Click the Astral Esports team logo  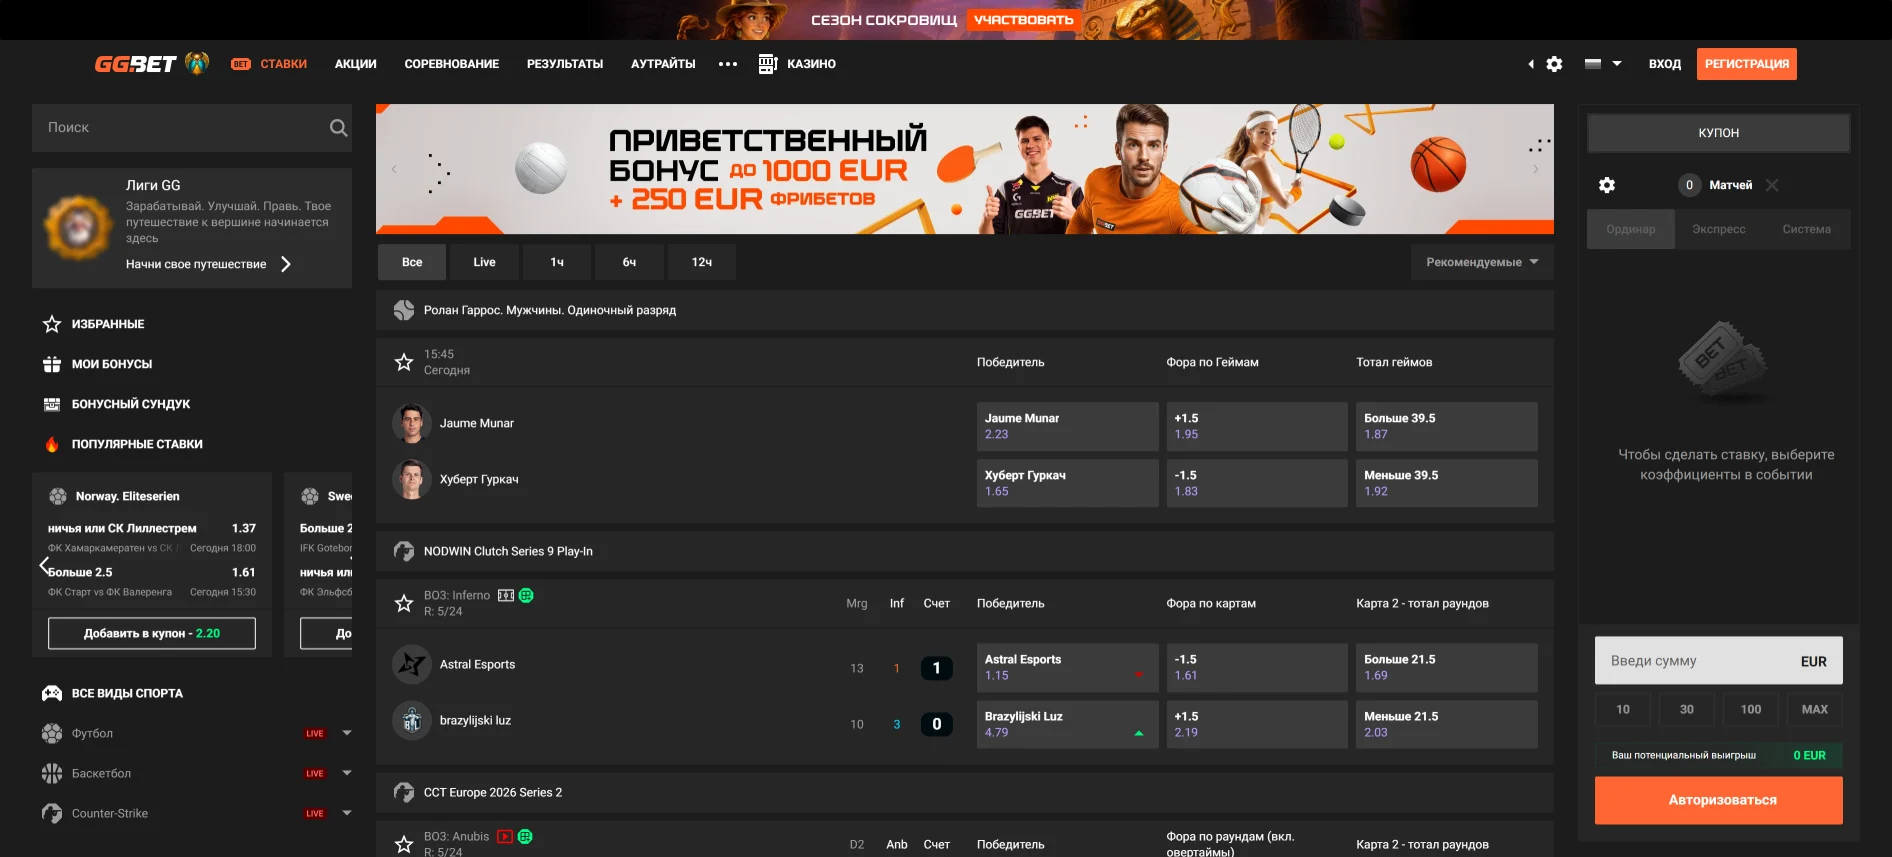(411, 664)
